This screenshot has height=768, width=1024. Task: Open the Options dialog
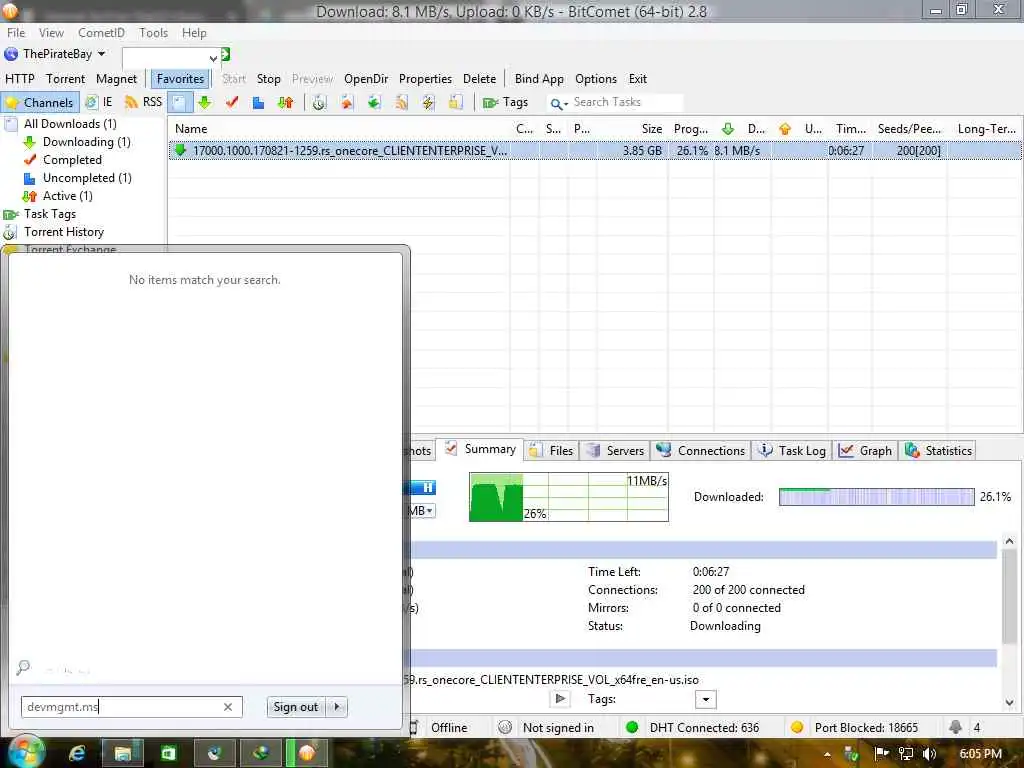coord(596,79)
